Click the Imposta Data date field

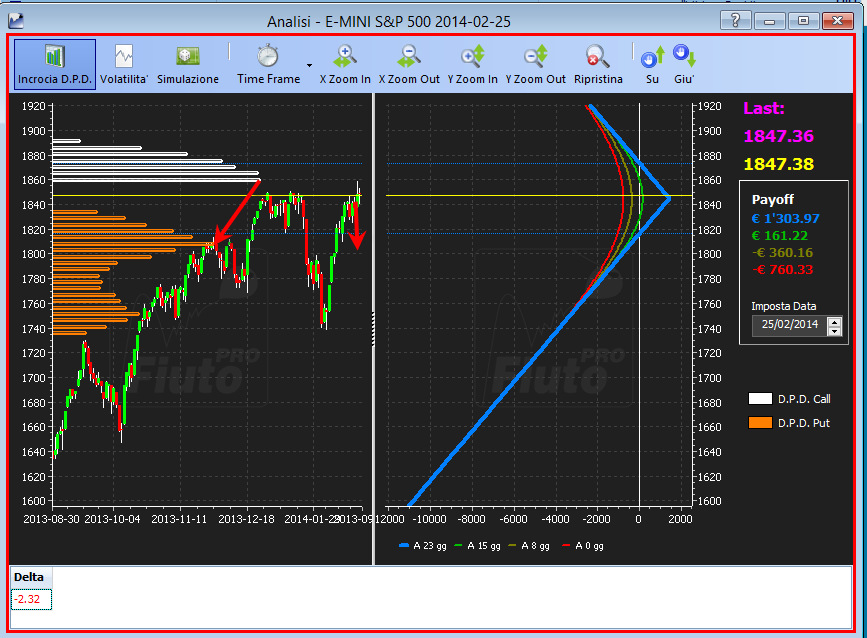[790, 325]
